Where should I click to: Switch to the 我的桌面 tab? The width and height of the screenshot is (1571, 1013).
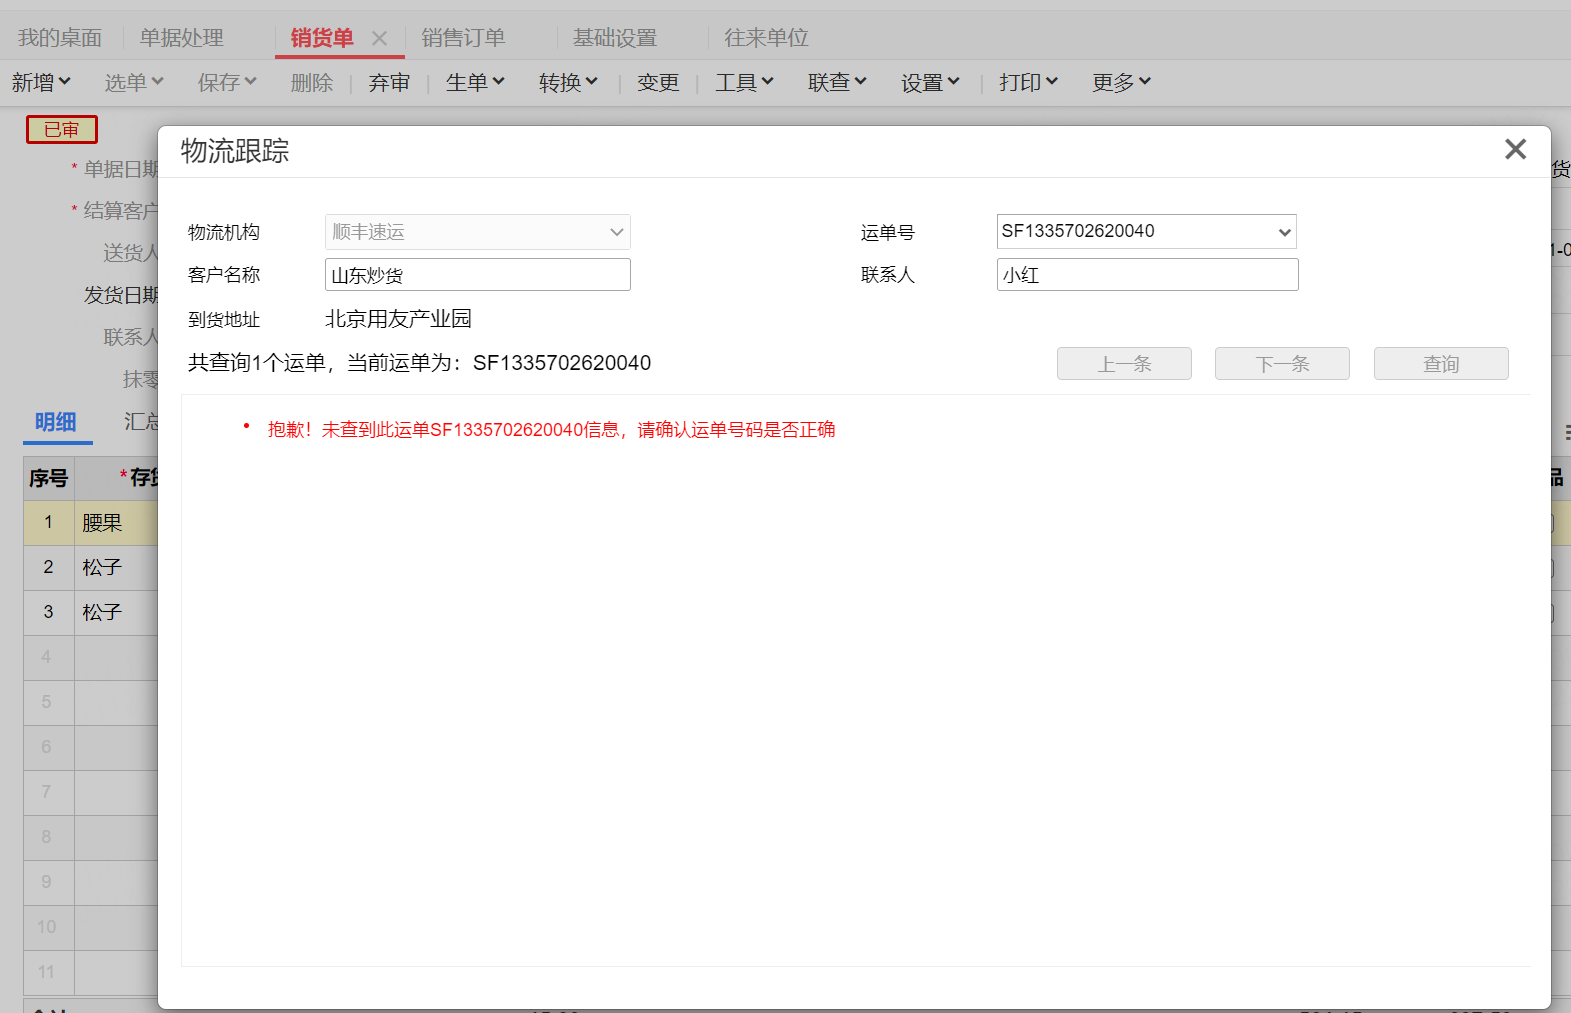pyautogui.click(x=60, y=38)
